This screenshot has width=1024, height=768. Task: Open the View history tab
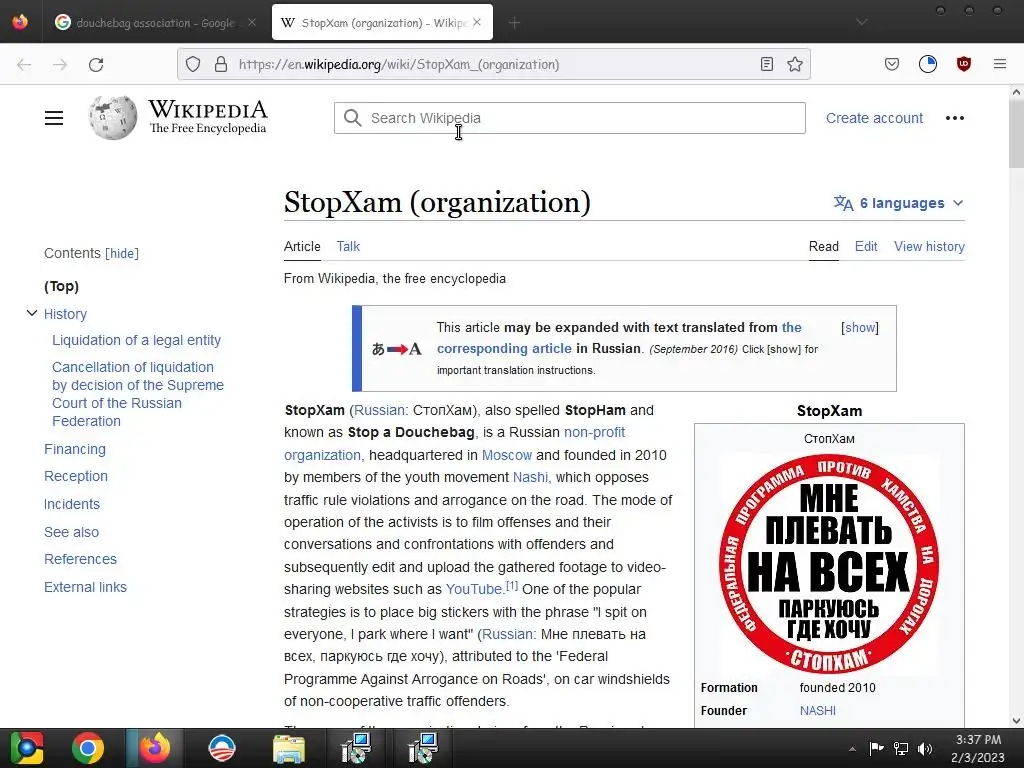929,246
